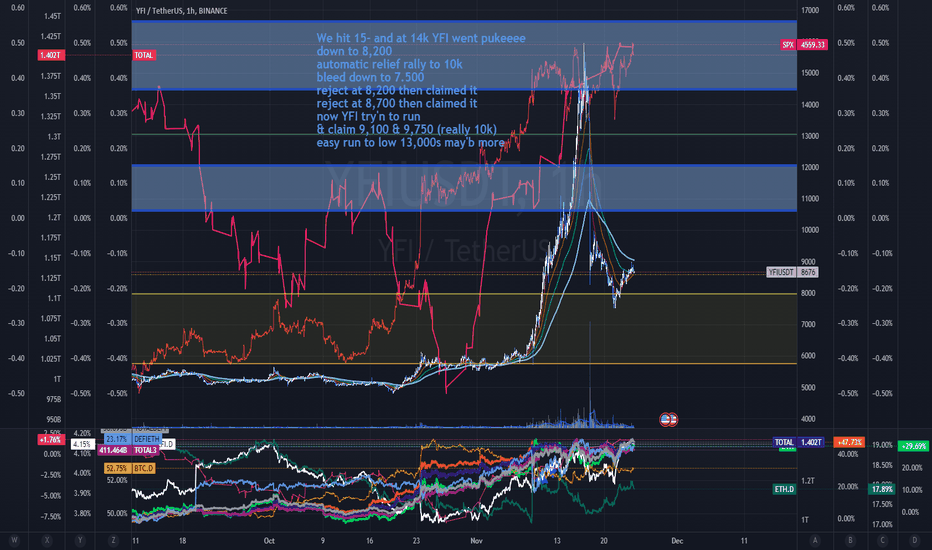This screenshot has height=550, width=932.
Task: Click the Oct label on the time axis
Action: [269, 540]
